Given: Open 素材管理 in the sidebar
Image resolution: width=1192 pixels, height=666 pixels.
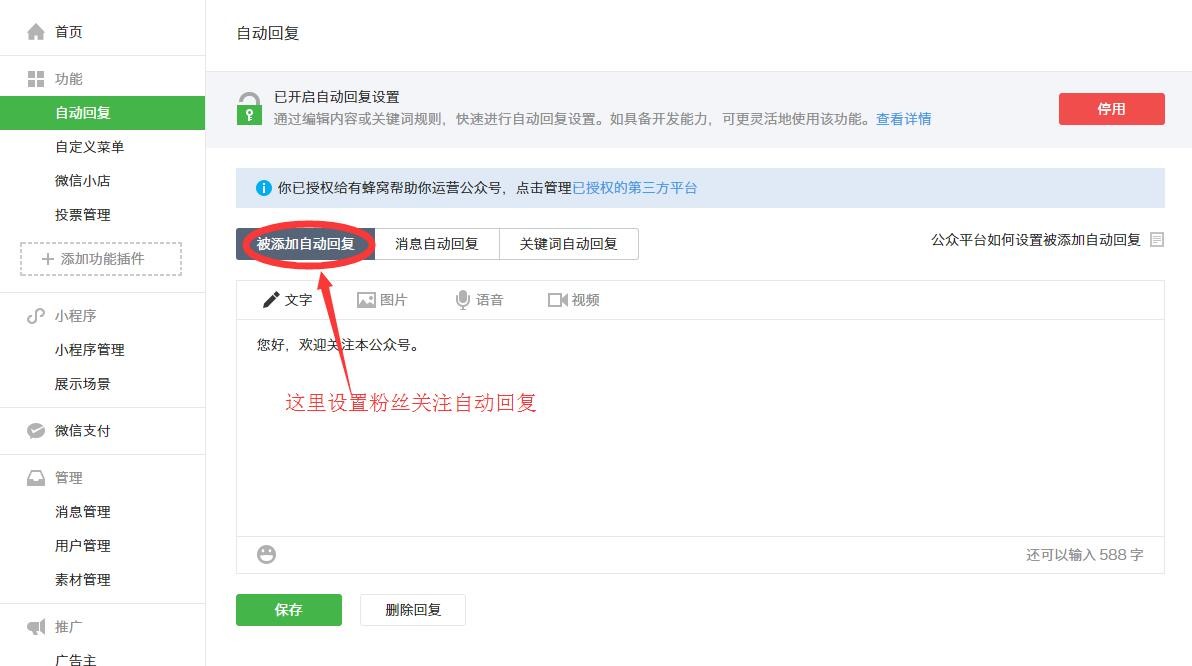Looking at the screenshot, I should pos(82,579).
